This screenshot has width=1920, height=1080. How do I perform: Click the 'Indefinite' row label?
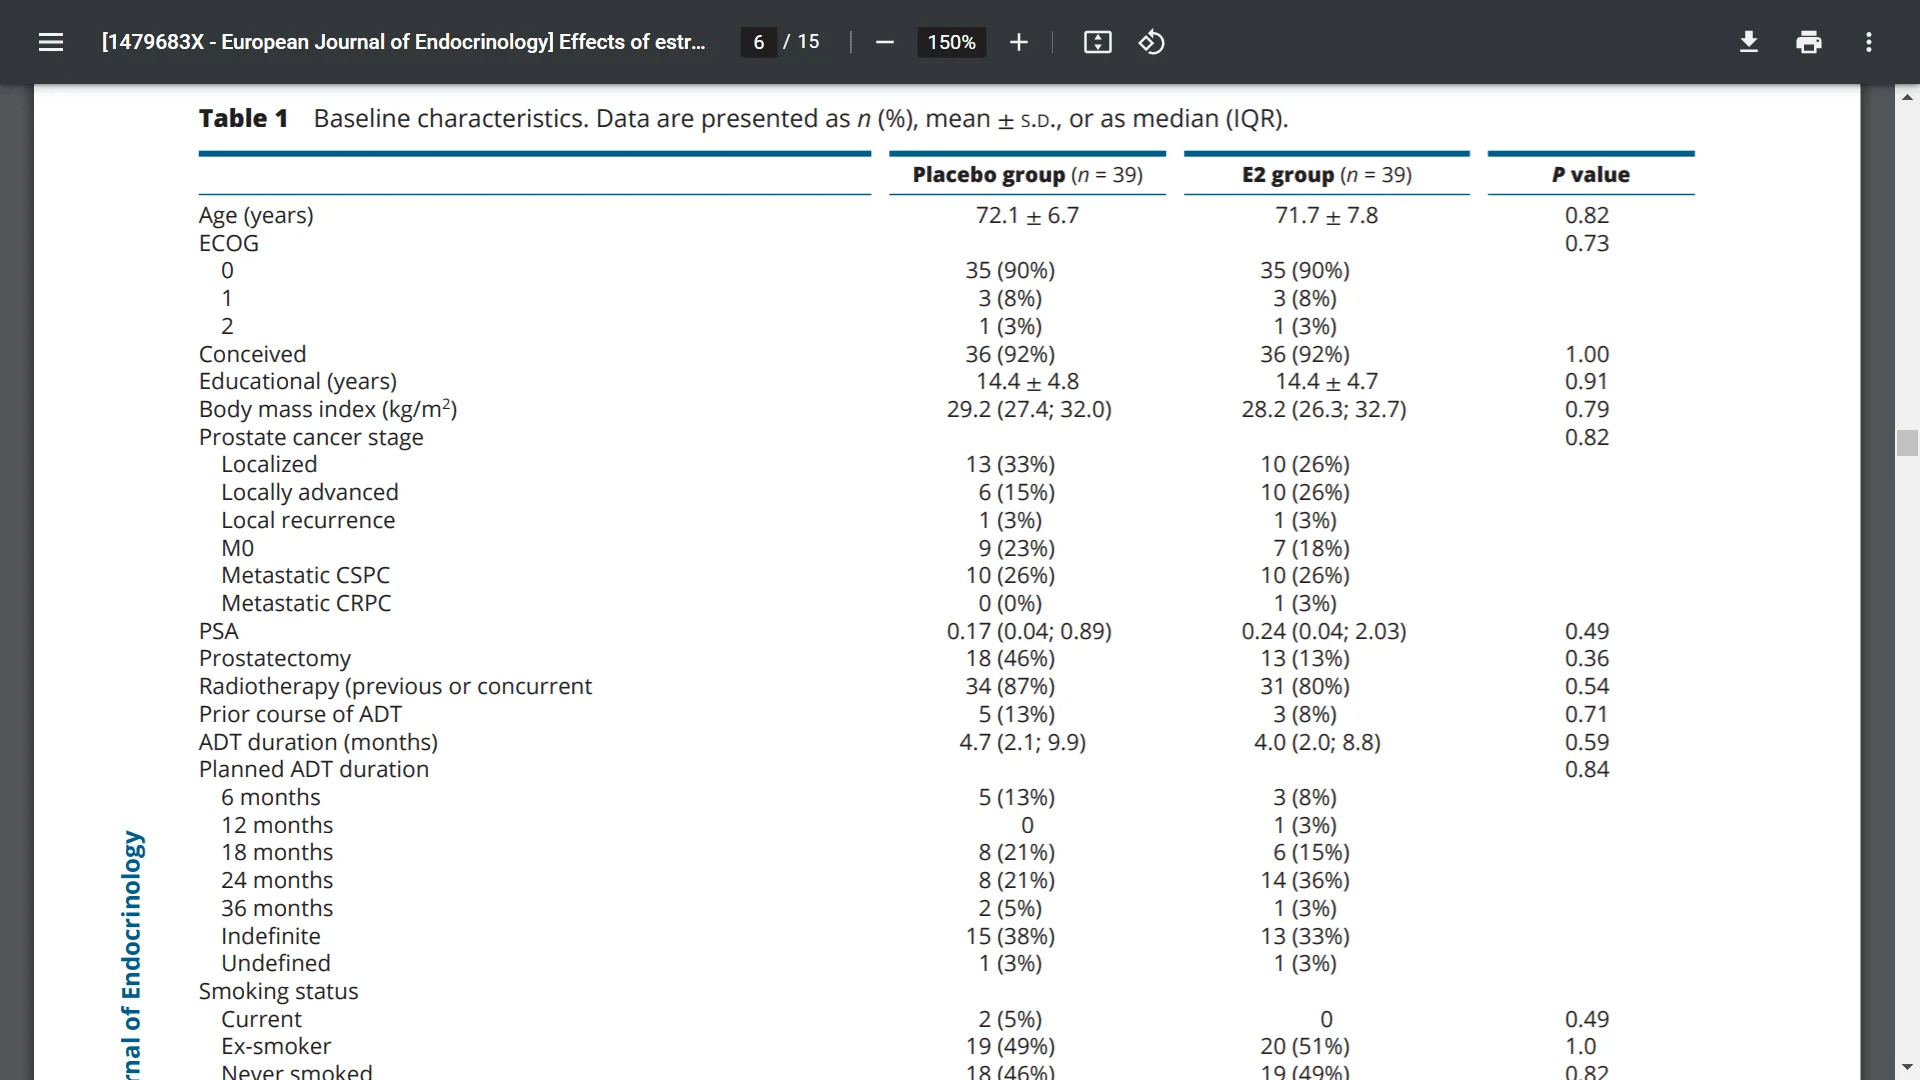click(270, 936)
